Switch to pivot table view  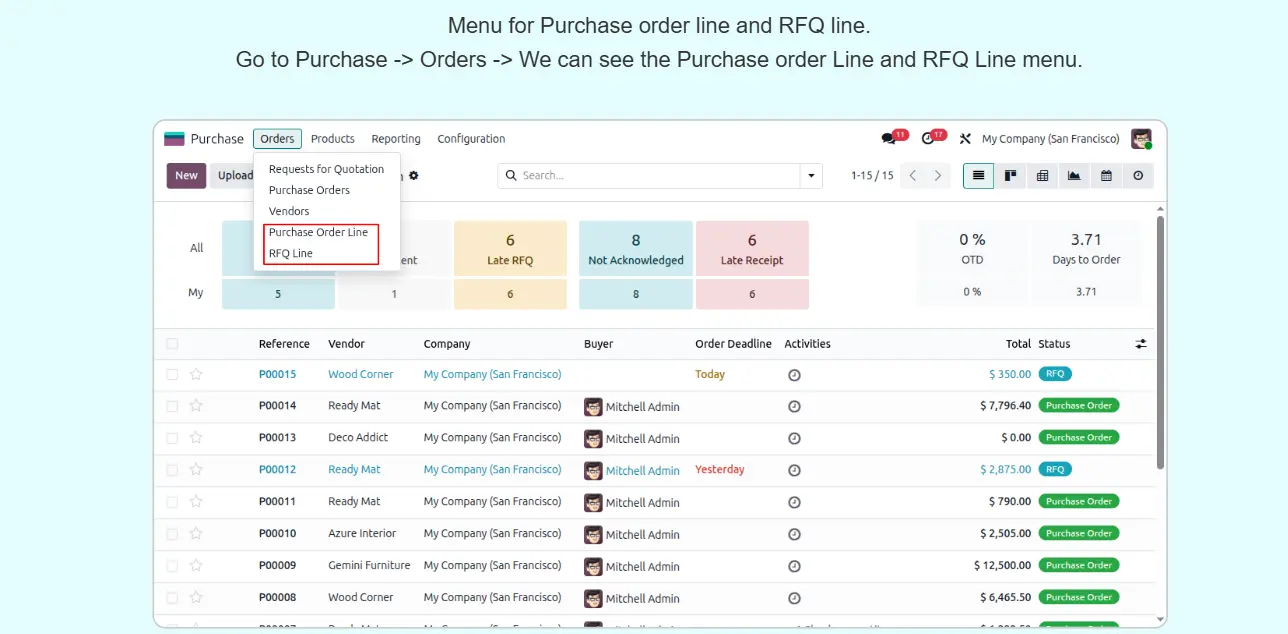click(1042, 176)
